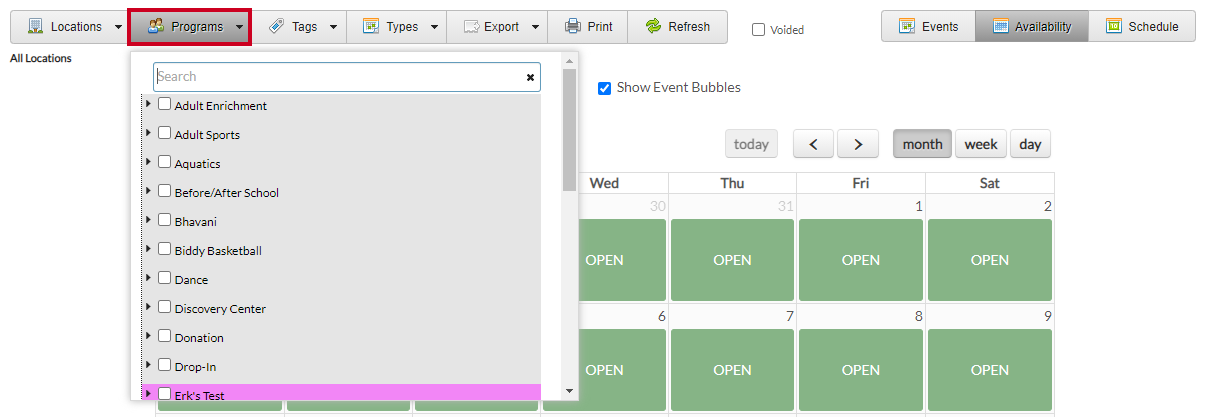Screen dimensions: 1207x417
Task: Switch to the Schedule view tab
Action: coord(1142,27)
